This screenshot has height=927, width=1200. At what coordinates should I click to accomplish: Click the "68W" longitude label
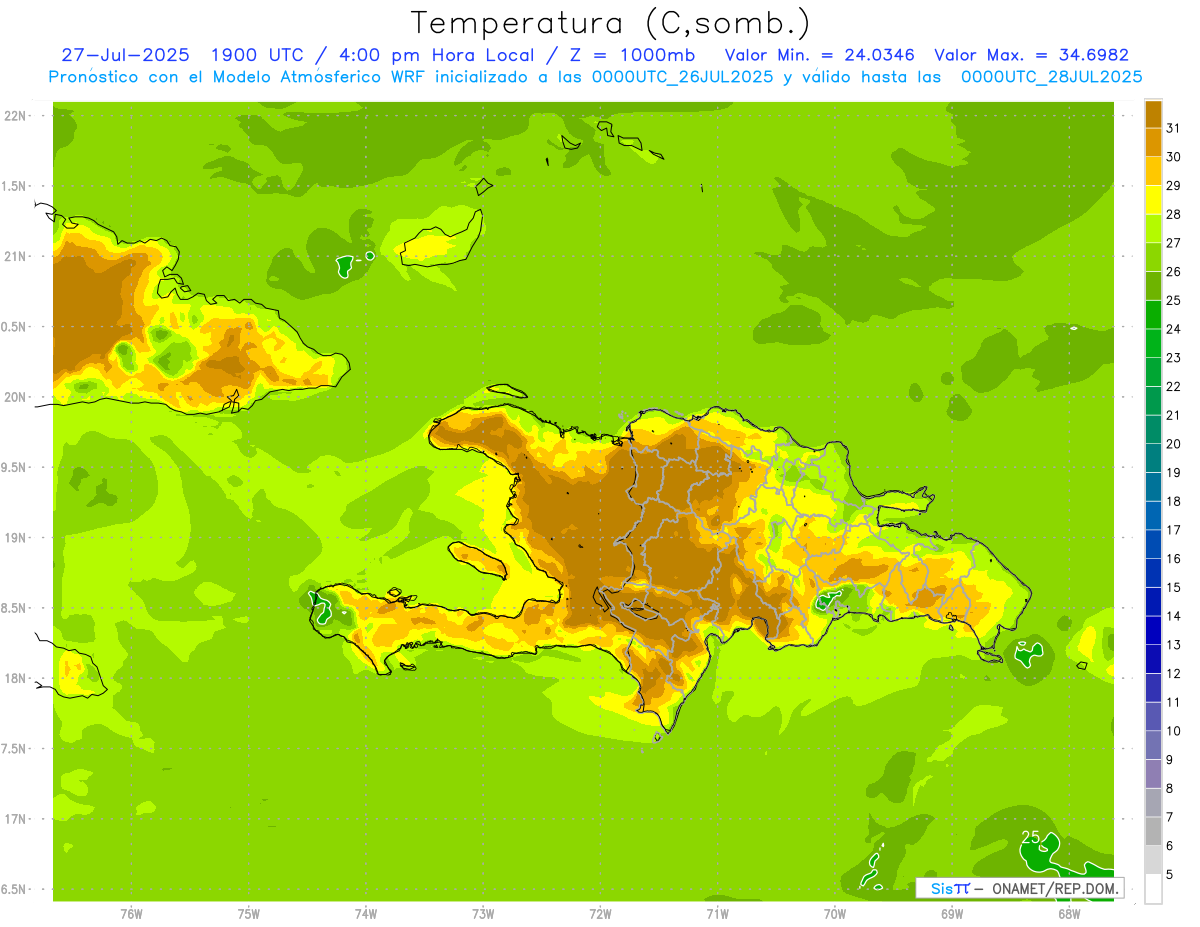point(1069,914)
